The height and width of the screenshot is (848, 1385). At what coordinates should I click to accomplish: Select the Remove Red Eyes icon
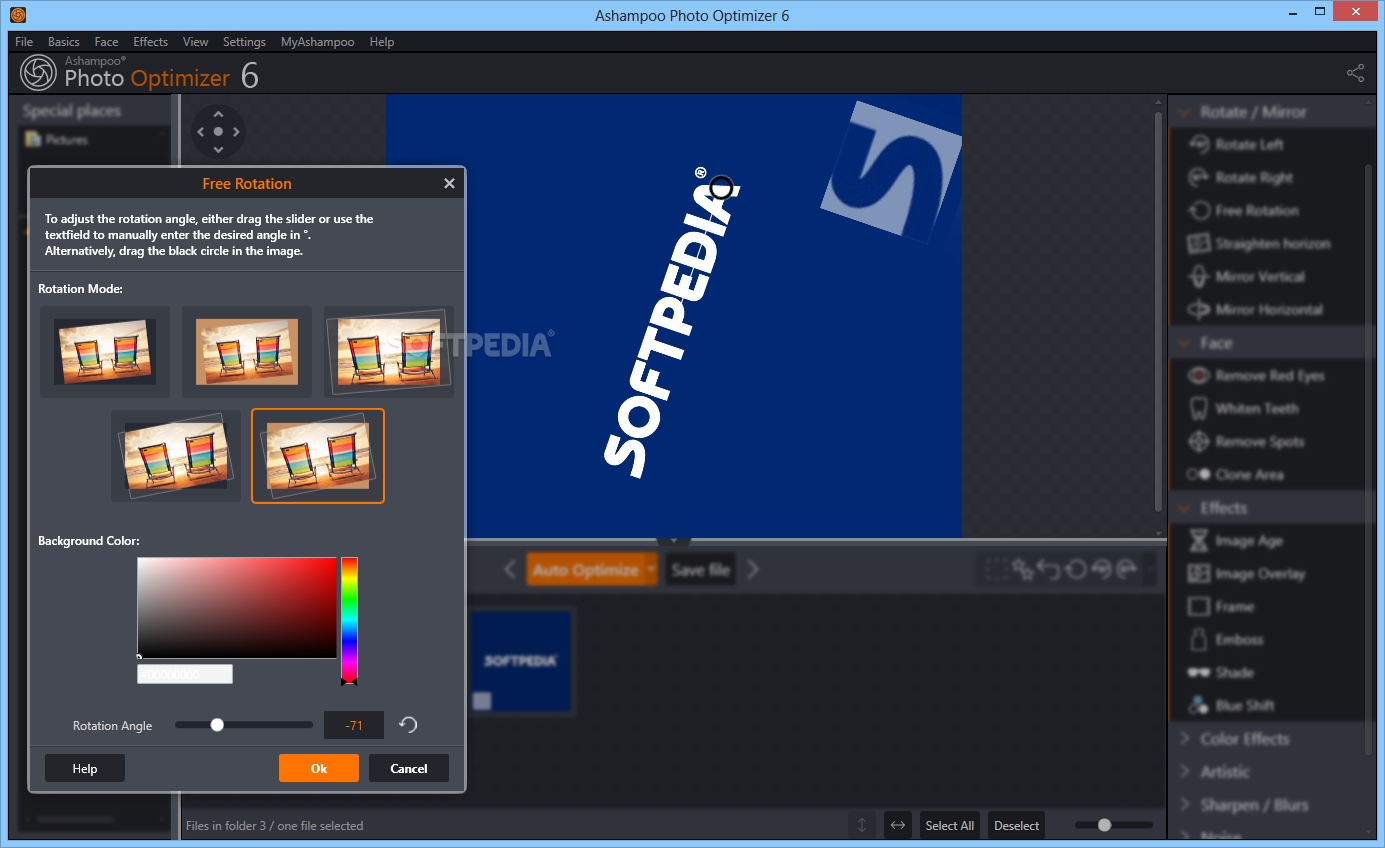coord(1198,376)
